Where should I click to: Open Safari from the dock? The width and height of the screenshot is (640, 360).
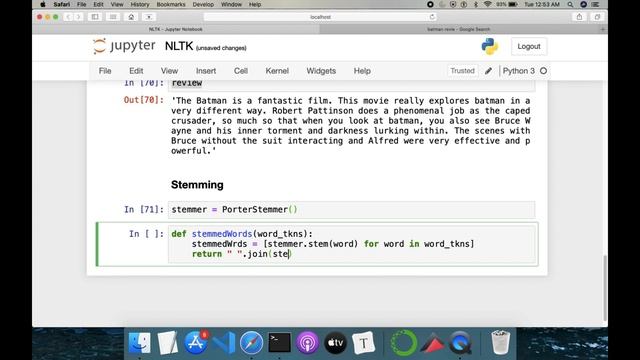(x=251, y=342)
